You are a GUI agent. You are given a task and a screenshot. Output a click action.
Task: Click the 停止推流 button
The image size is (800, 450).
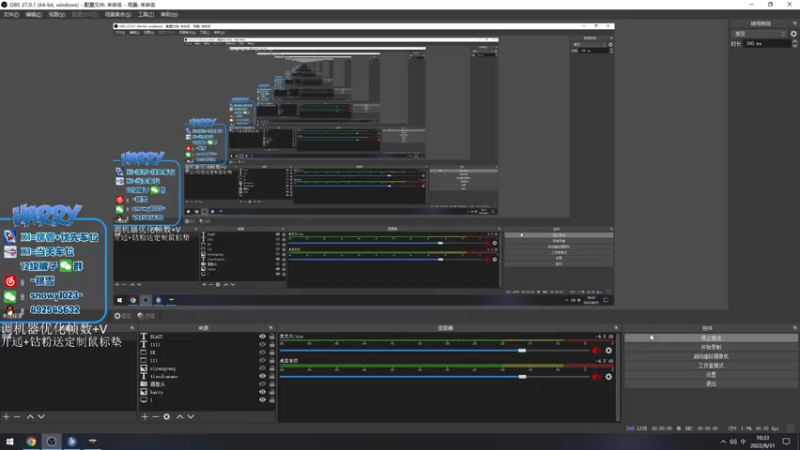tap(711, 338)
